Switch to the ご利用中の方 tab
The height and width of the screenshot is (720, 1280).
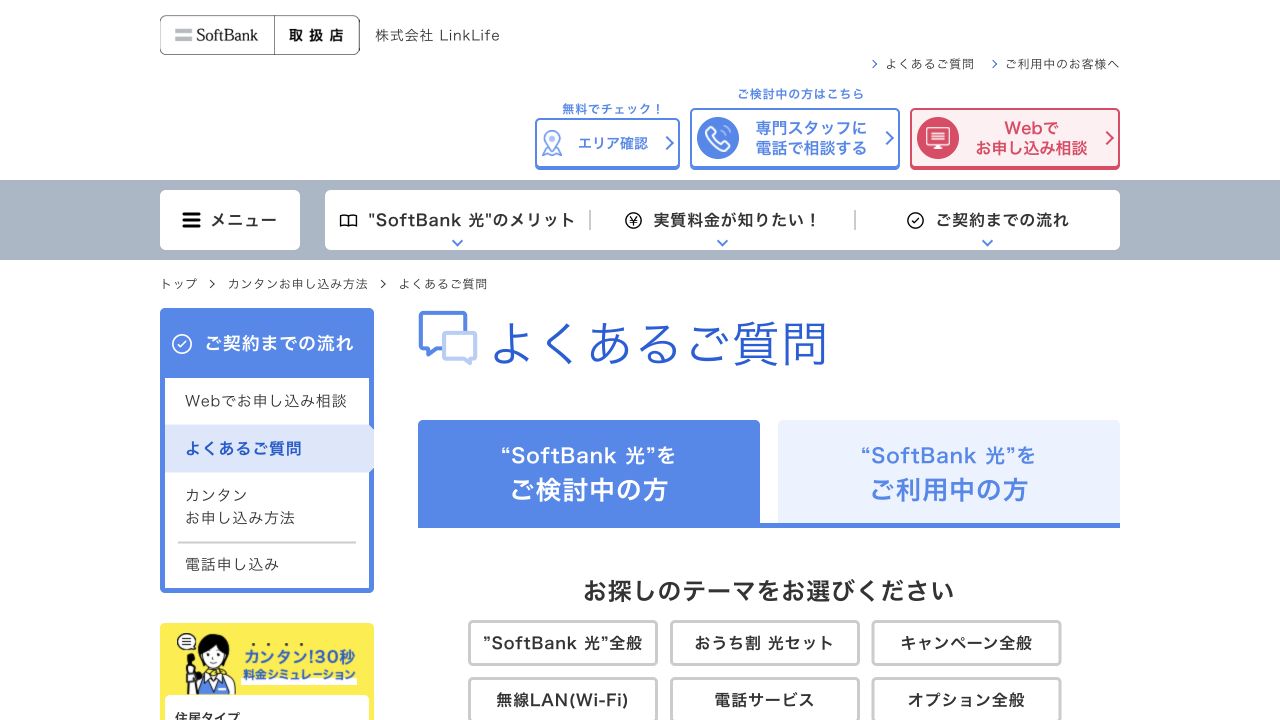click(x=949, y=472)
